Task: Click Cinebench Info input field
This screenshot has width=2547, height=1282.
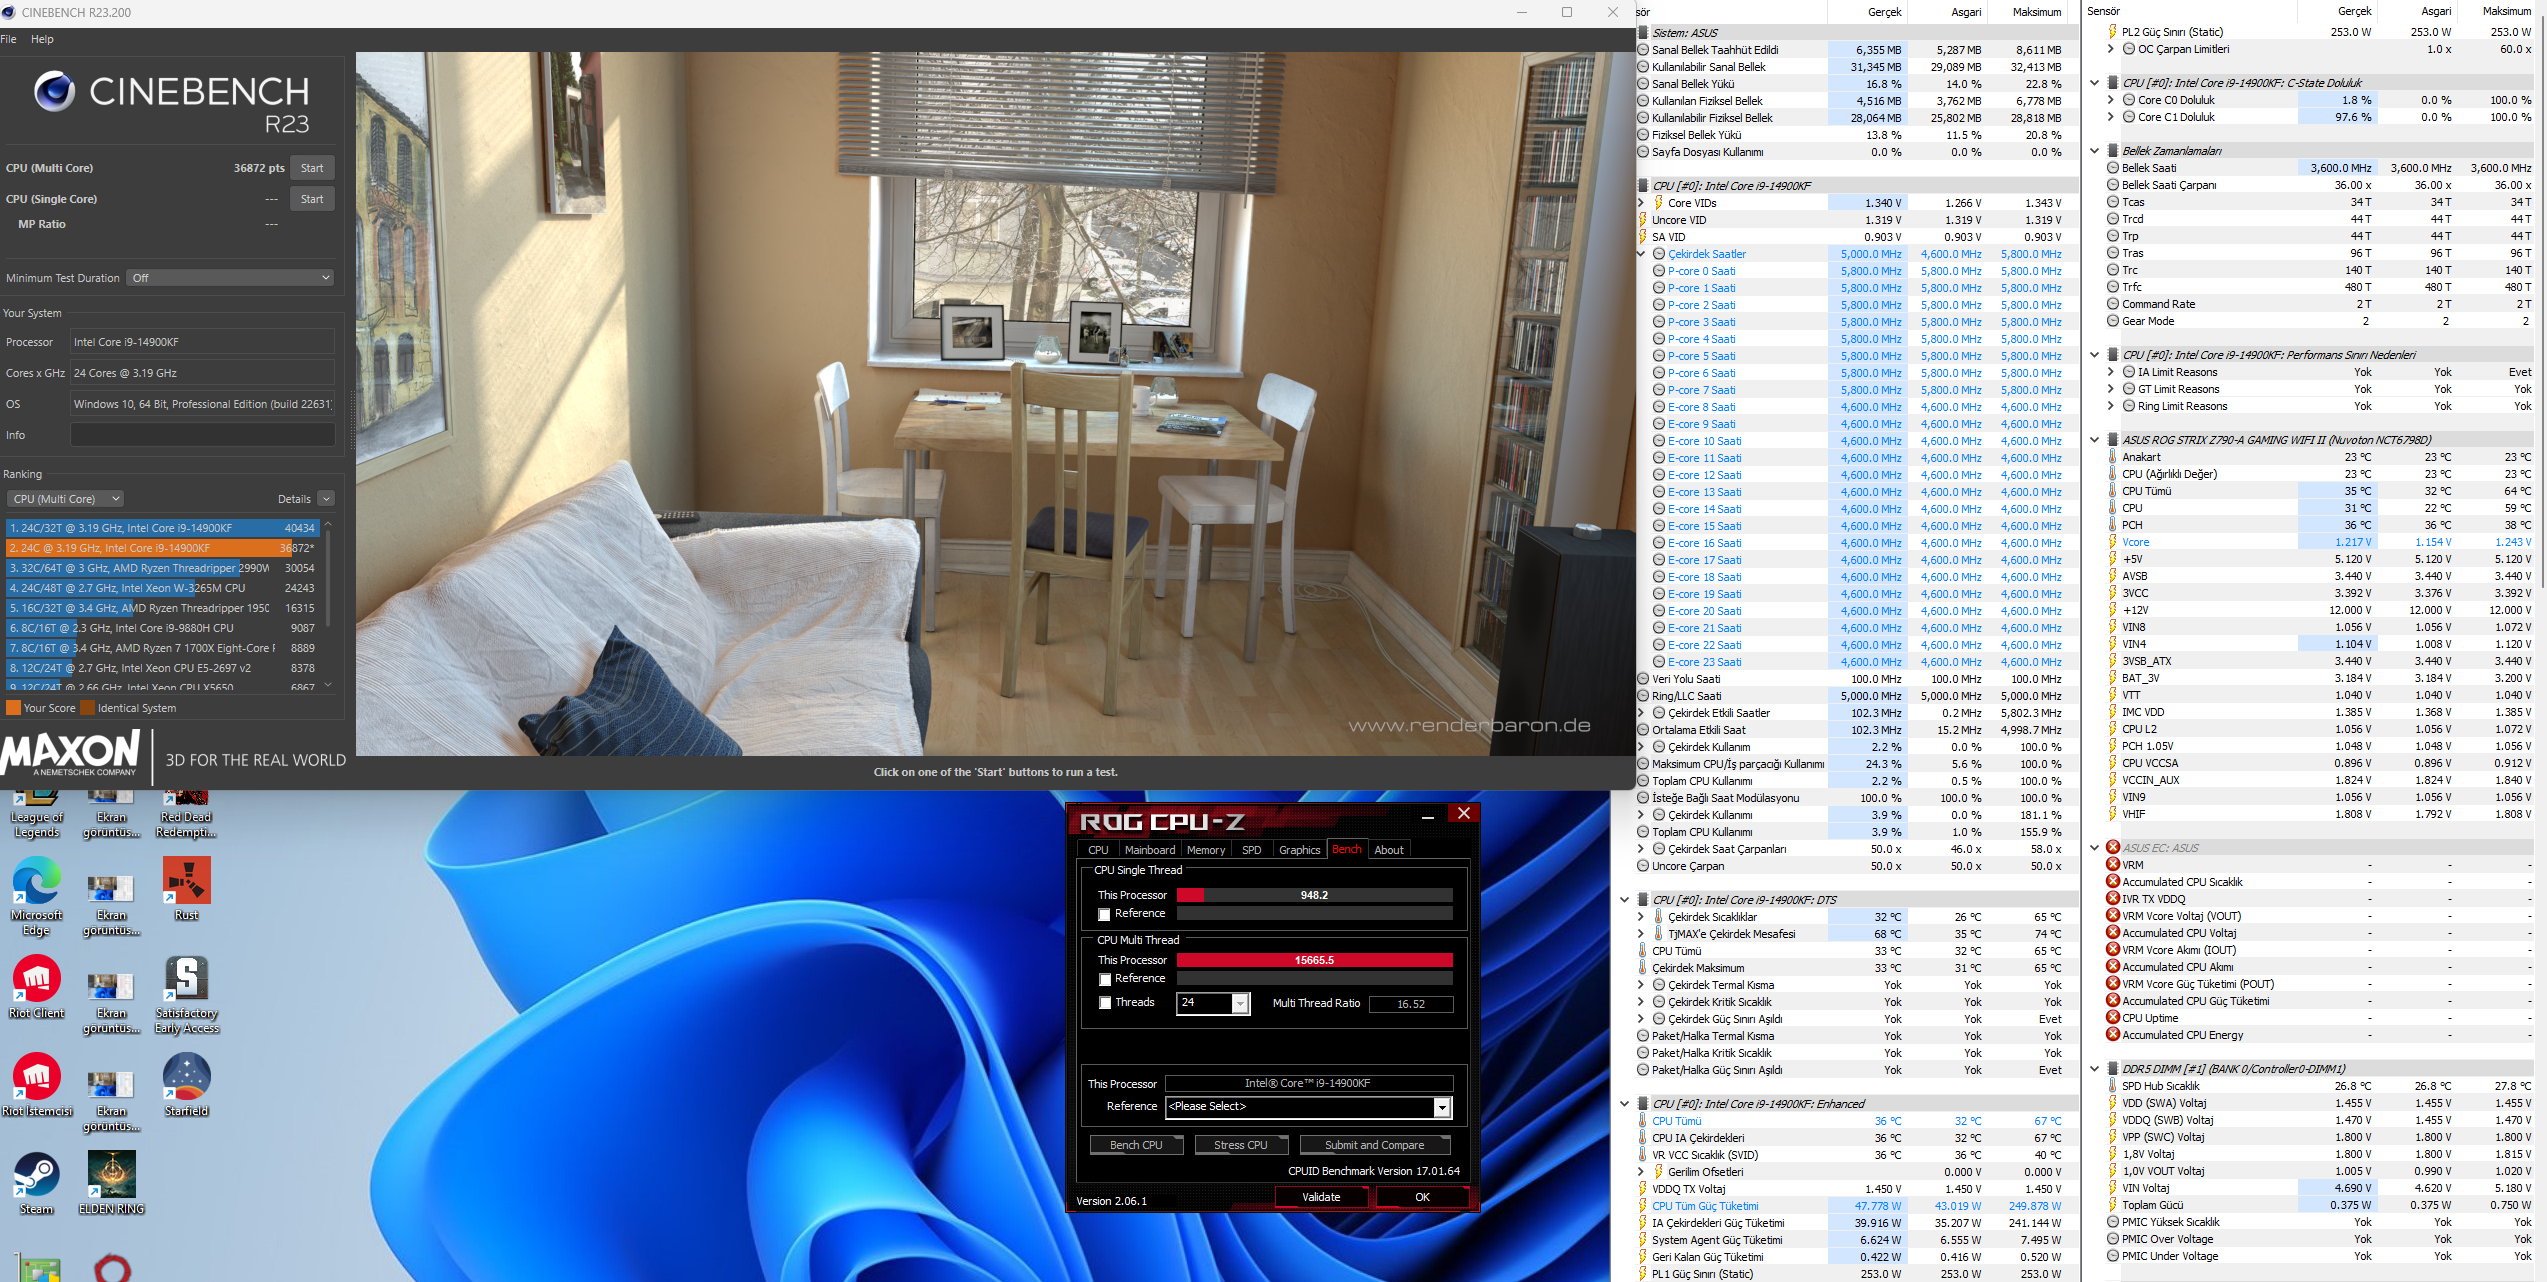Action: [x=202, y=435]
